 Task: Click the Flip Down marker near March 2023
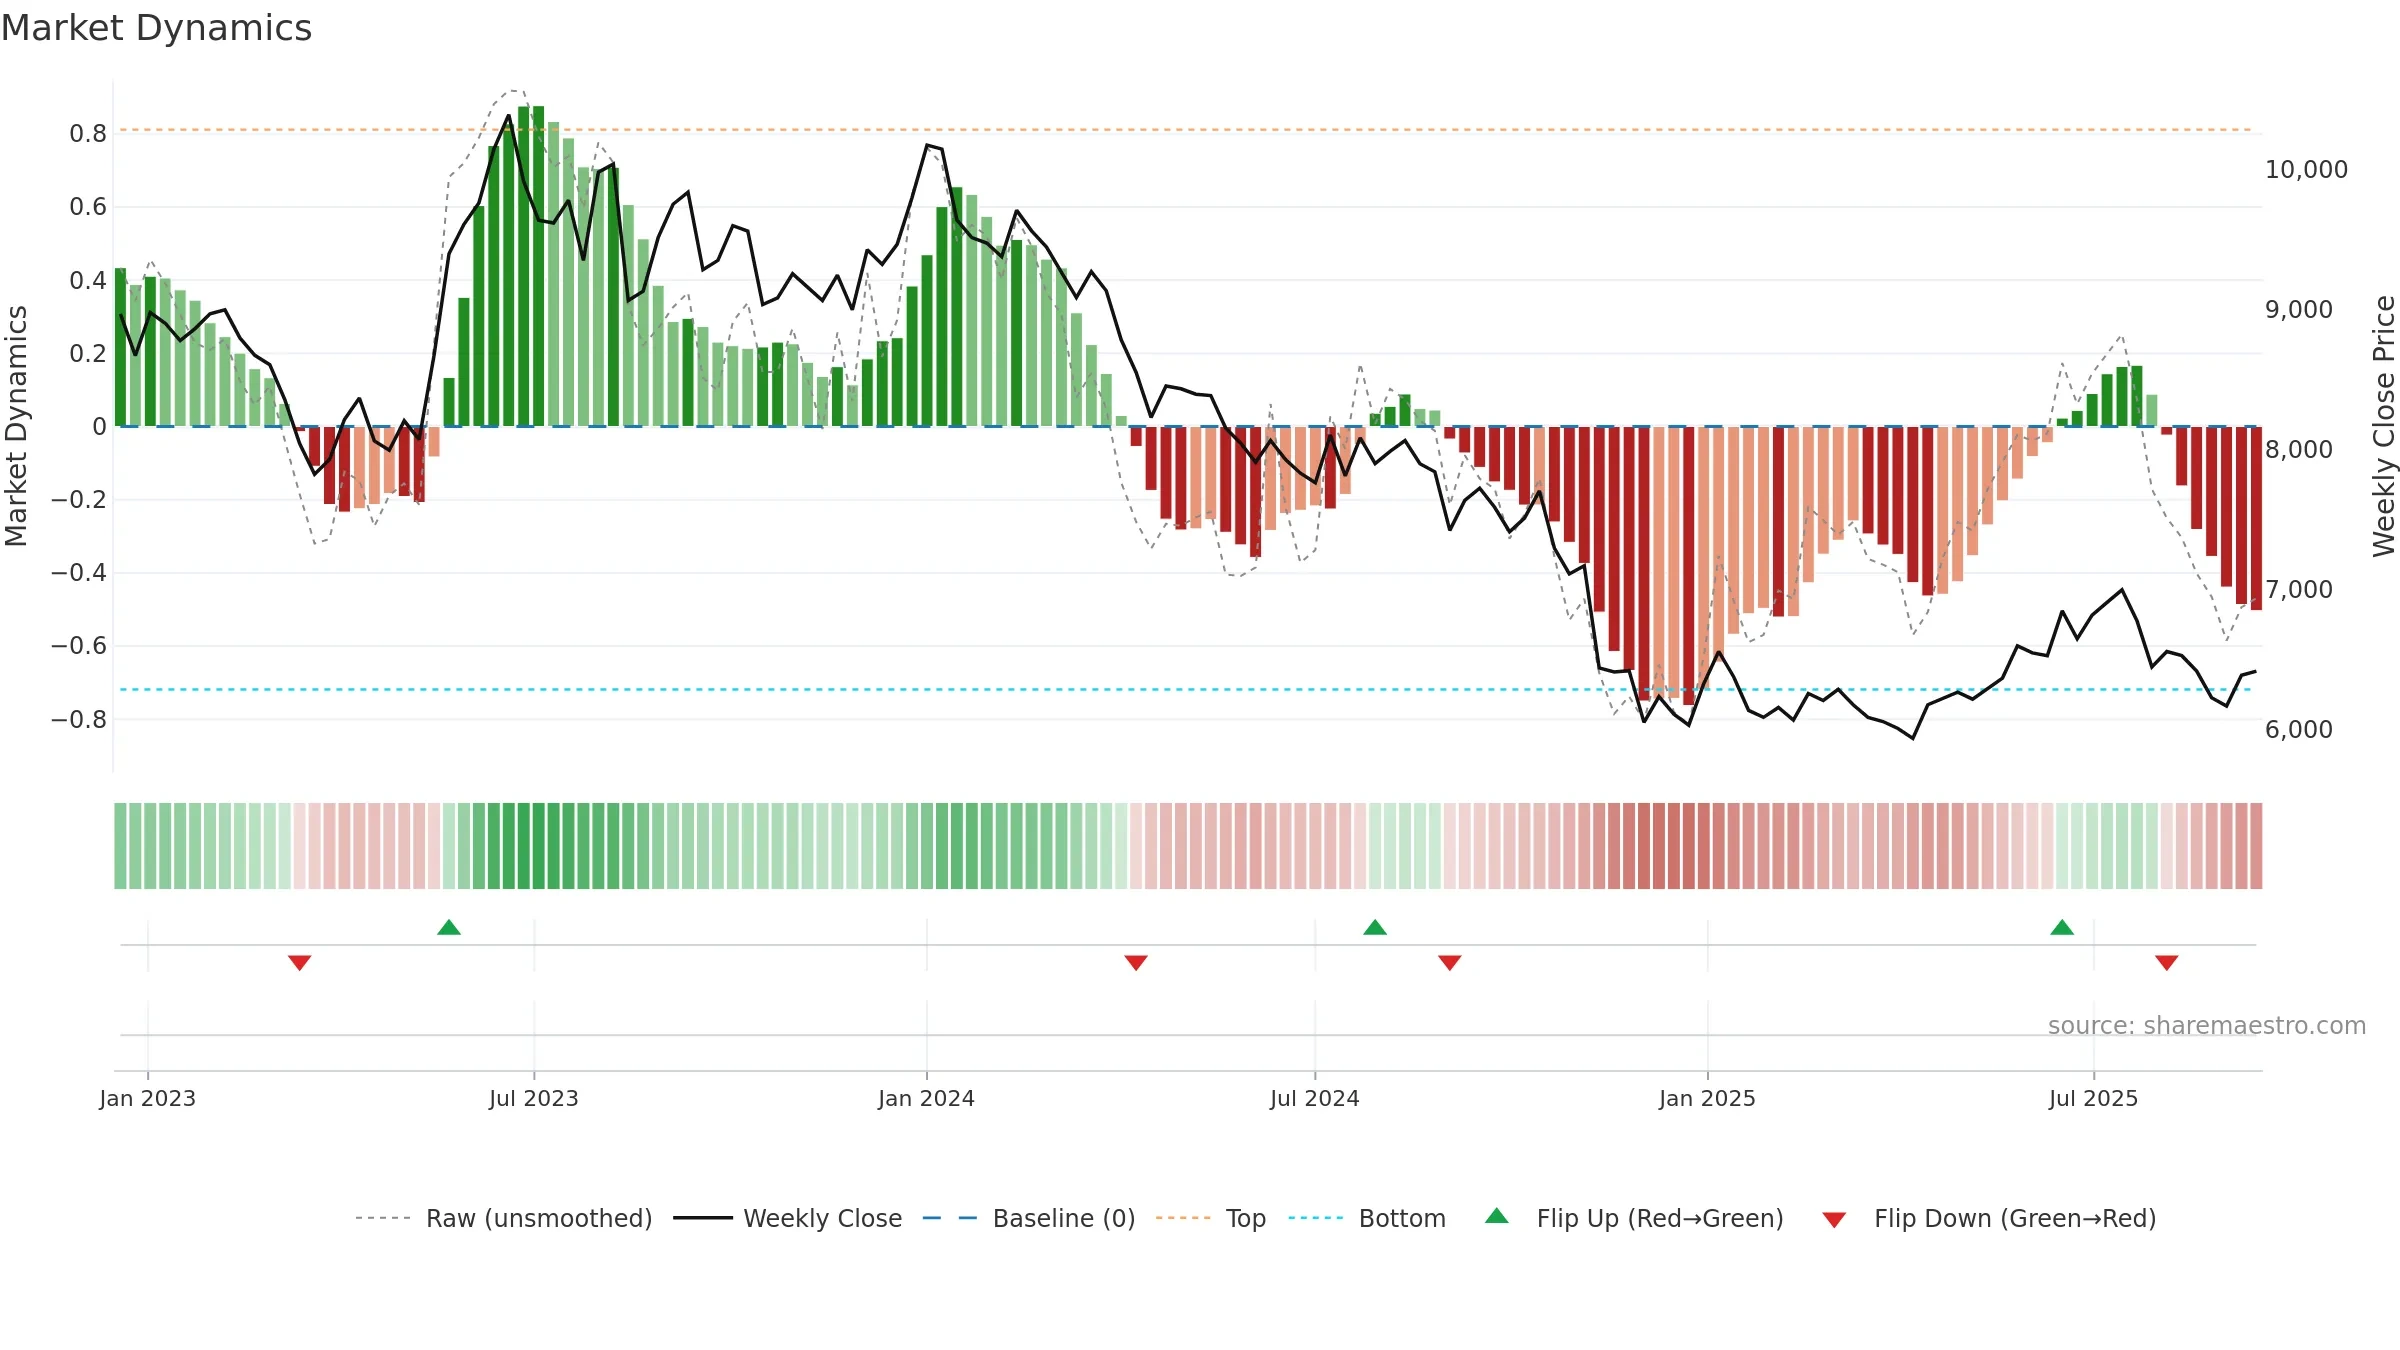pos(300,963)
